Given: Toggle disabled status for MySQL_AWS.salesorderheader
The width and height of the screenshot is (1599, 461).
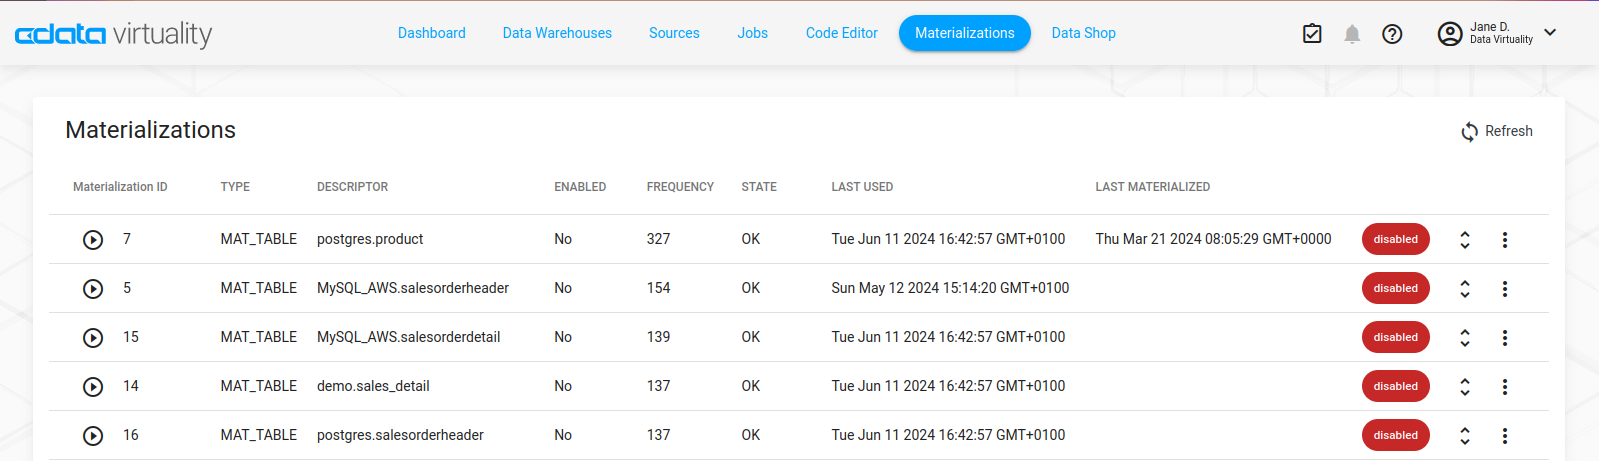Looking at the screenshot, I should tap(1395, 289).
